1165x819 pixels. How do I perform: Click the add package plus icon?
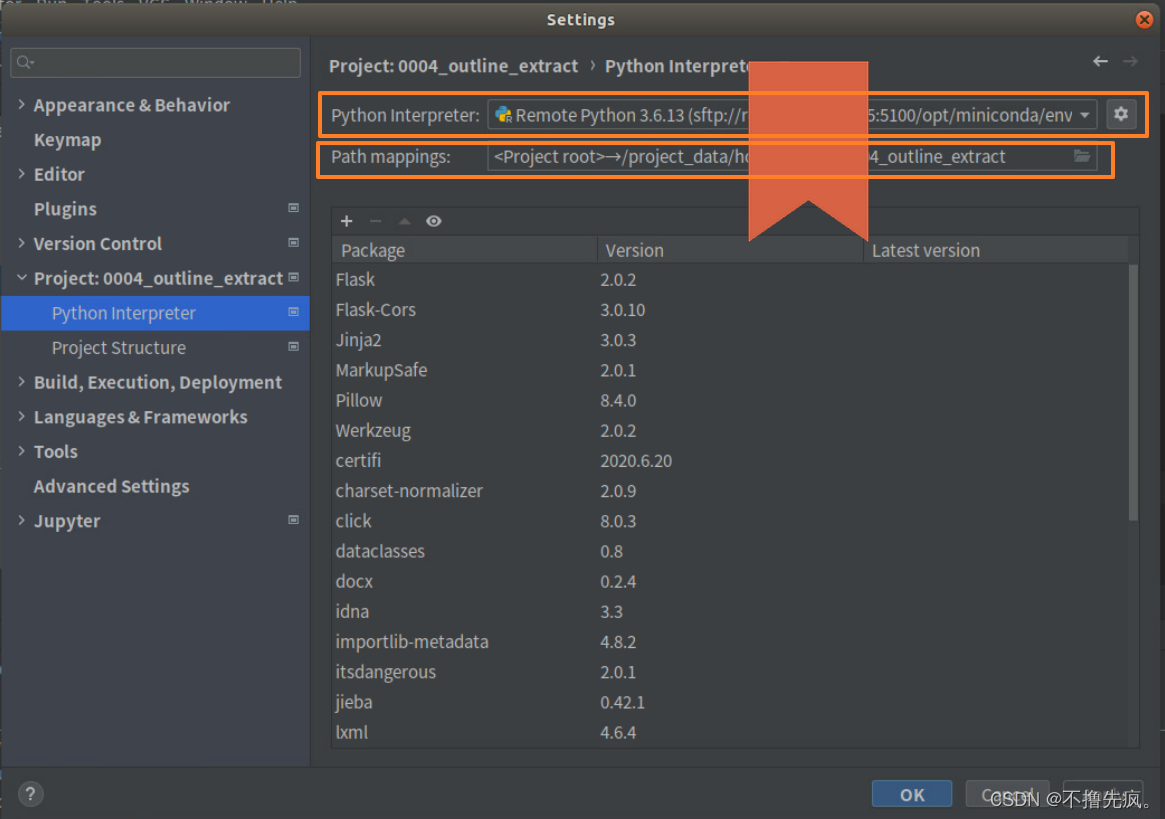click(x=346, y=221)
